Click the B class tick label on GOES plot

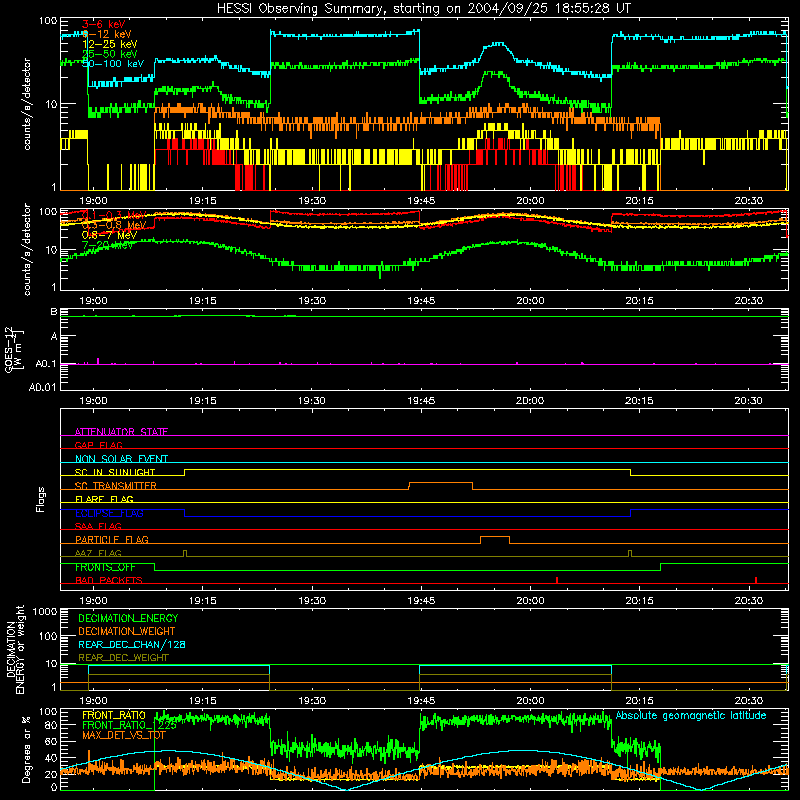coord(54,311)
